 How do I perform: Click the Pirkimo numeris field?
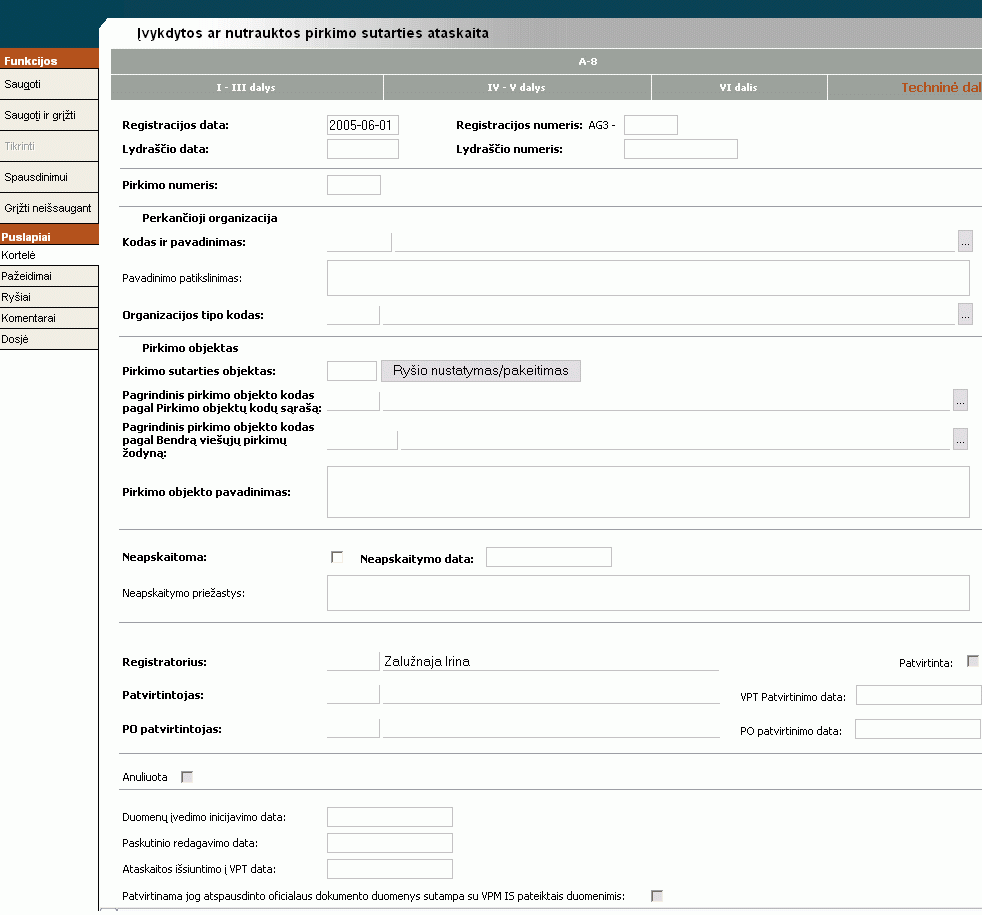point(354,185)
